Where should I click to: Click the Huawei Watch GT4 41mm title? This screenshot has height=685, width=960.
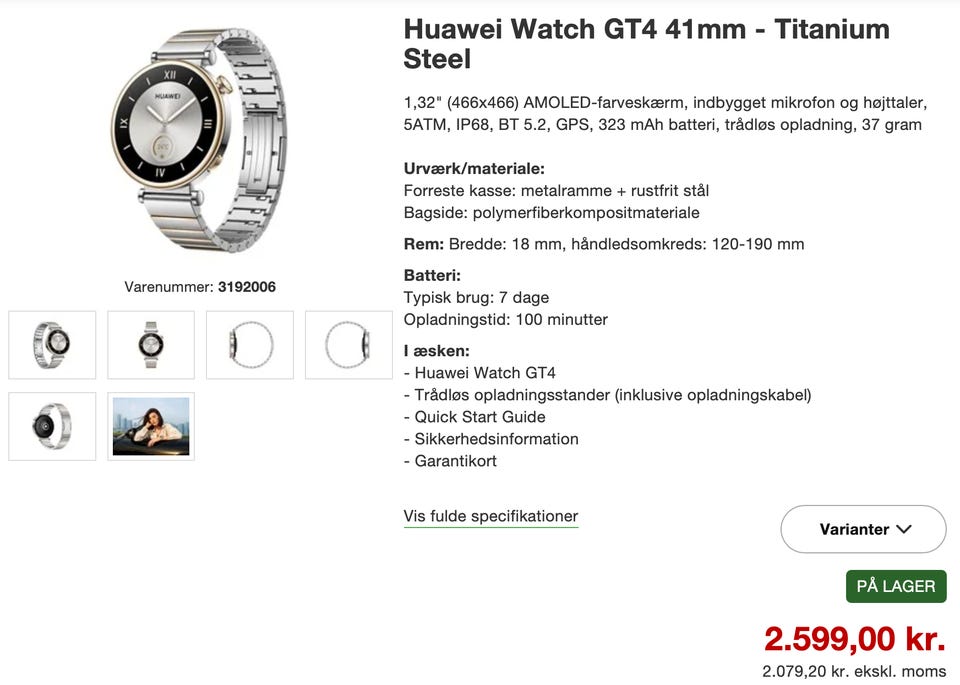[x=647, y=44]
